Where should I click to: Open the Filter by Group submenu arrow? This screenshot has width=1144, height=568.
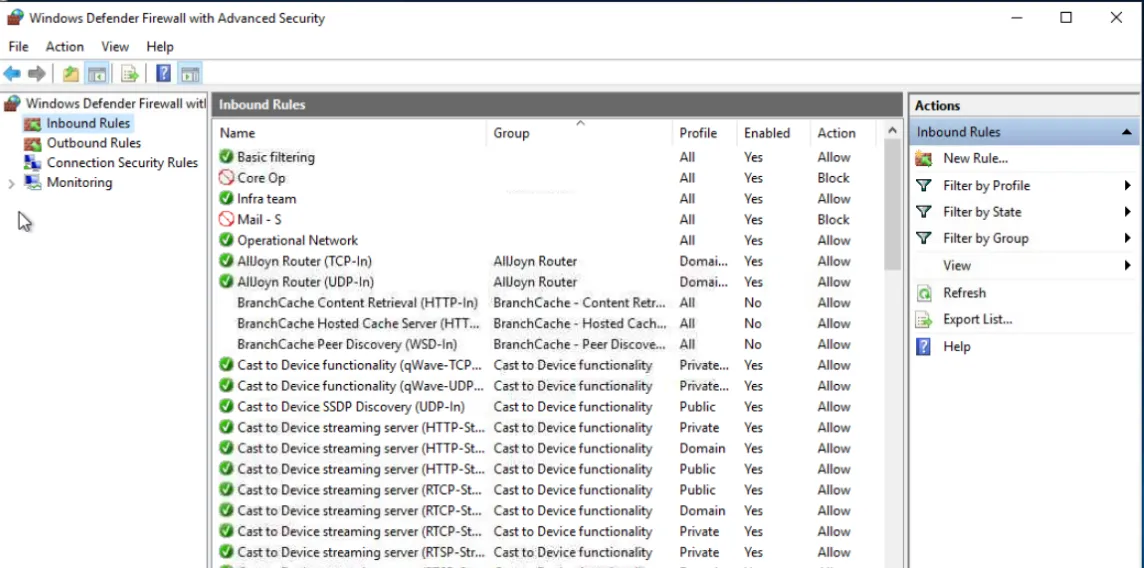[1127, 239]
